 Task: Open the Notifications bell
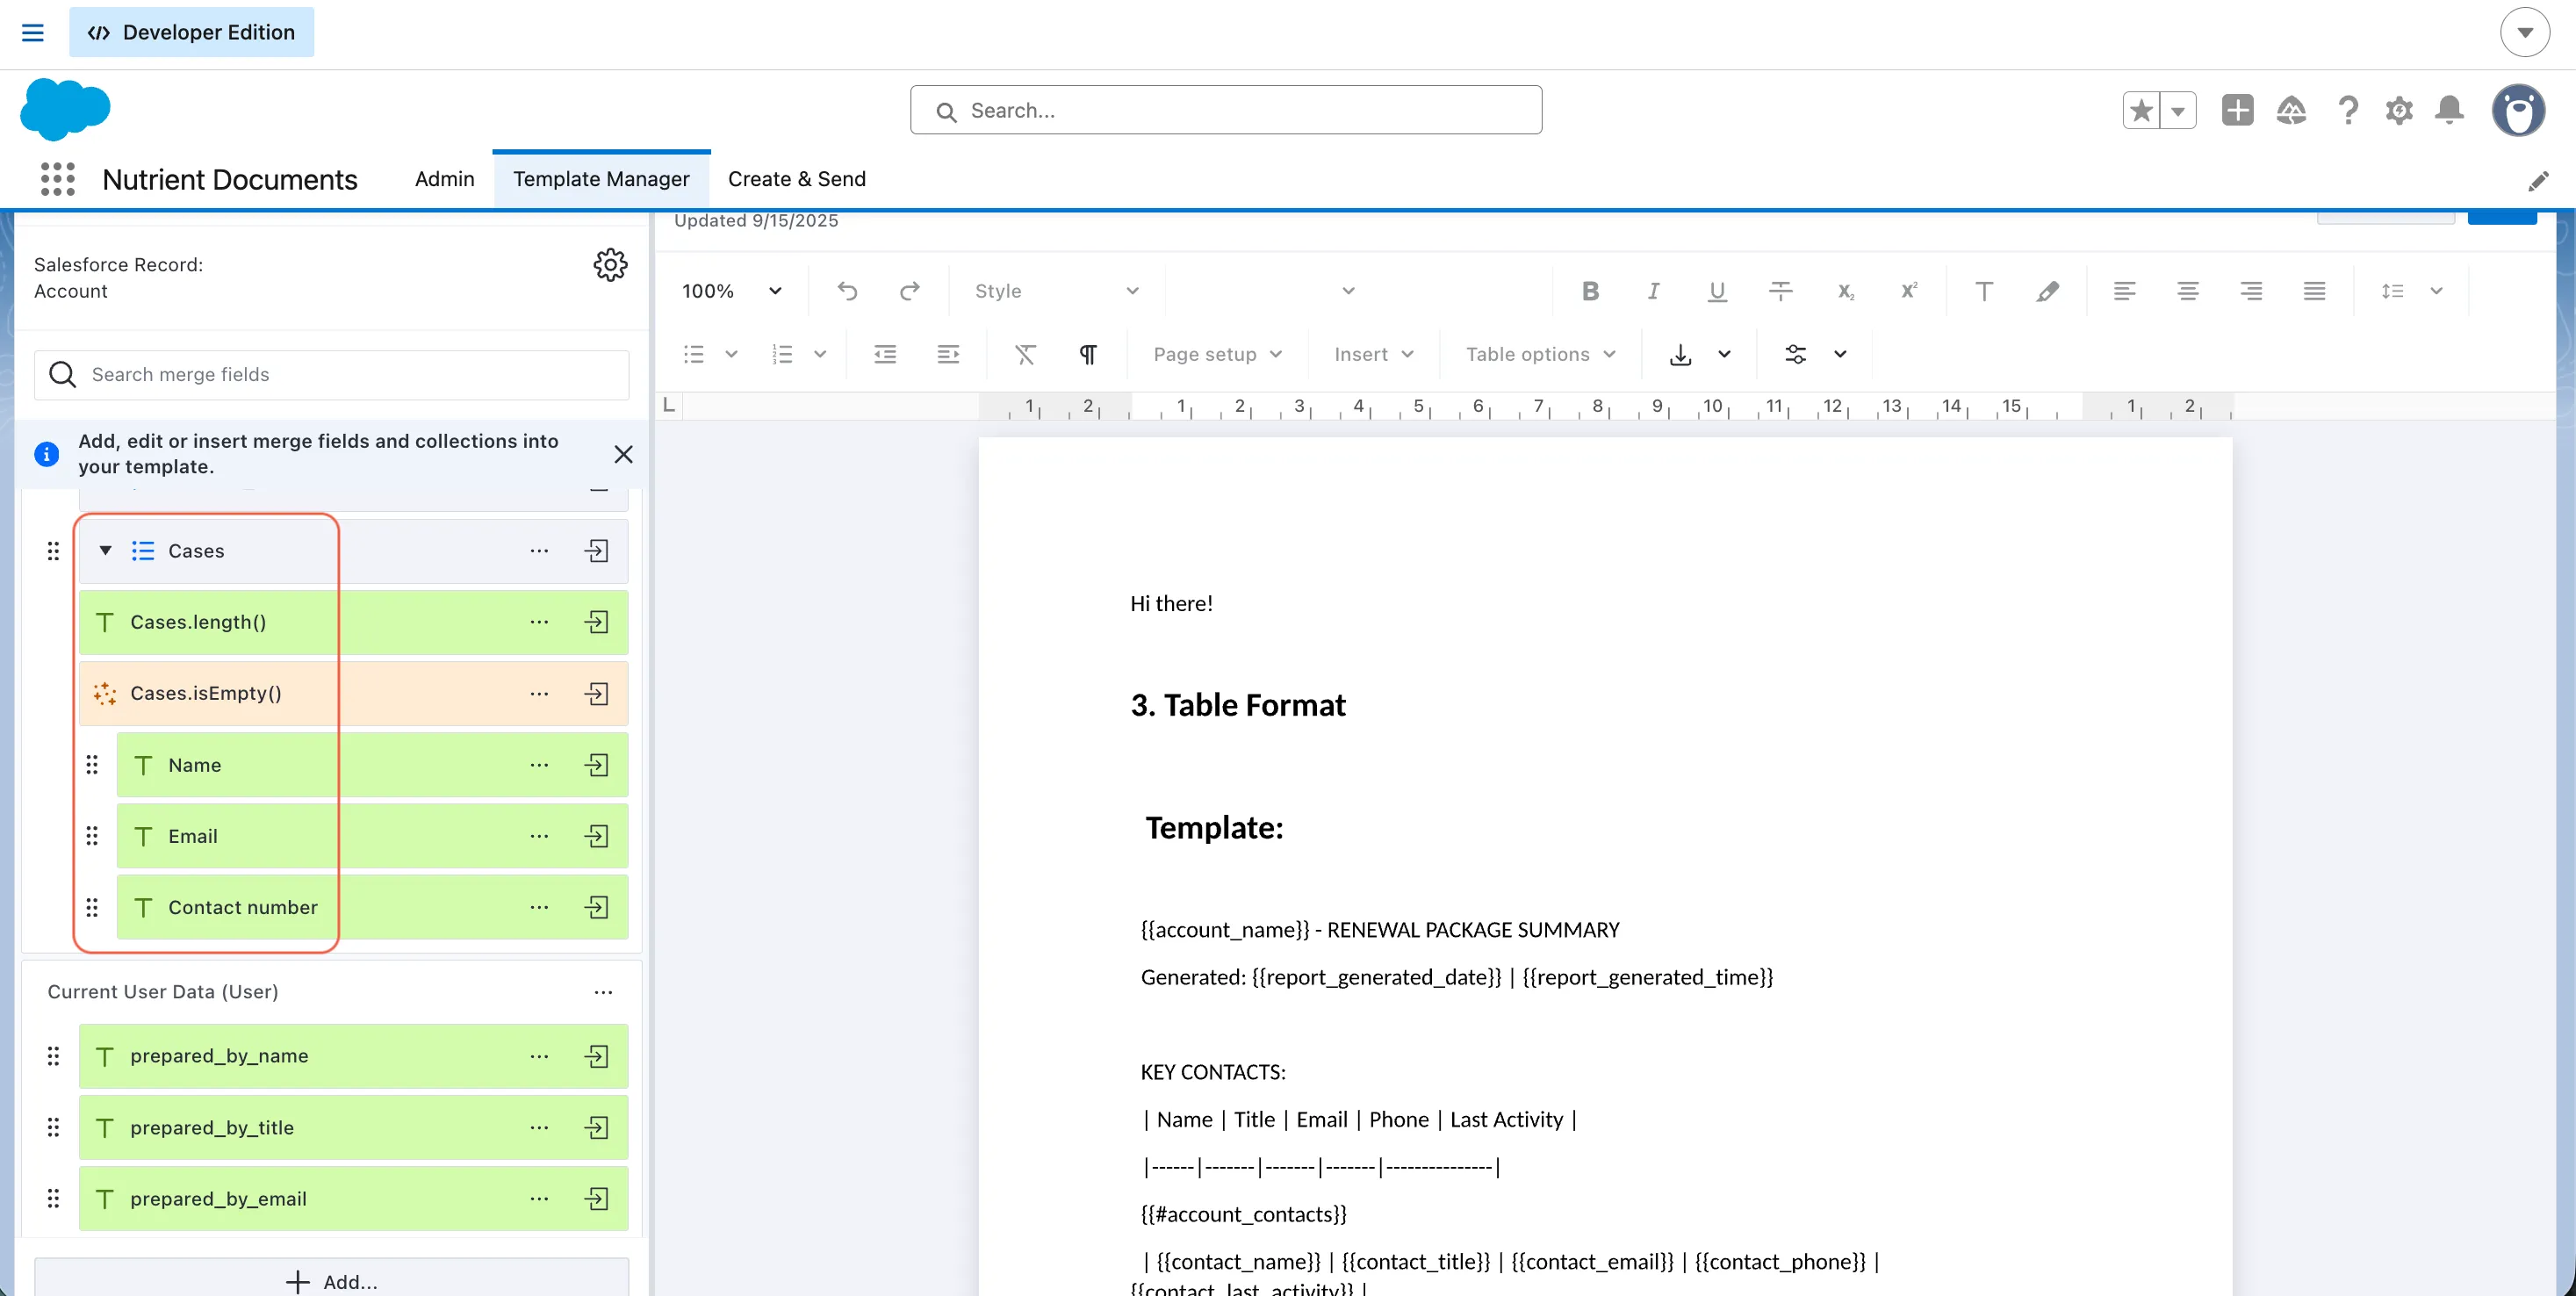[x=2449, y=110]
